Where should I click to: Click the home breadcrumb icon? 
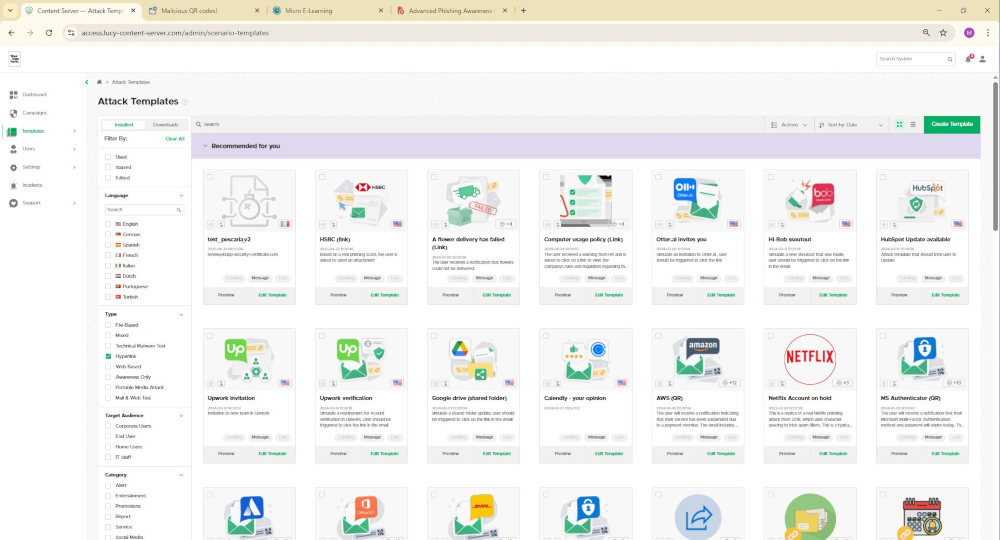pyautogui.click(x=99, y=82)
